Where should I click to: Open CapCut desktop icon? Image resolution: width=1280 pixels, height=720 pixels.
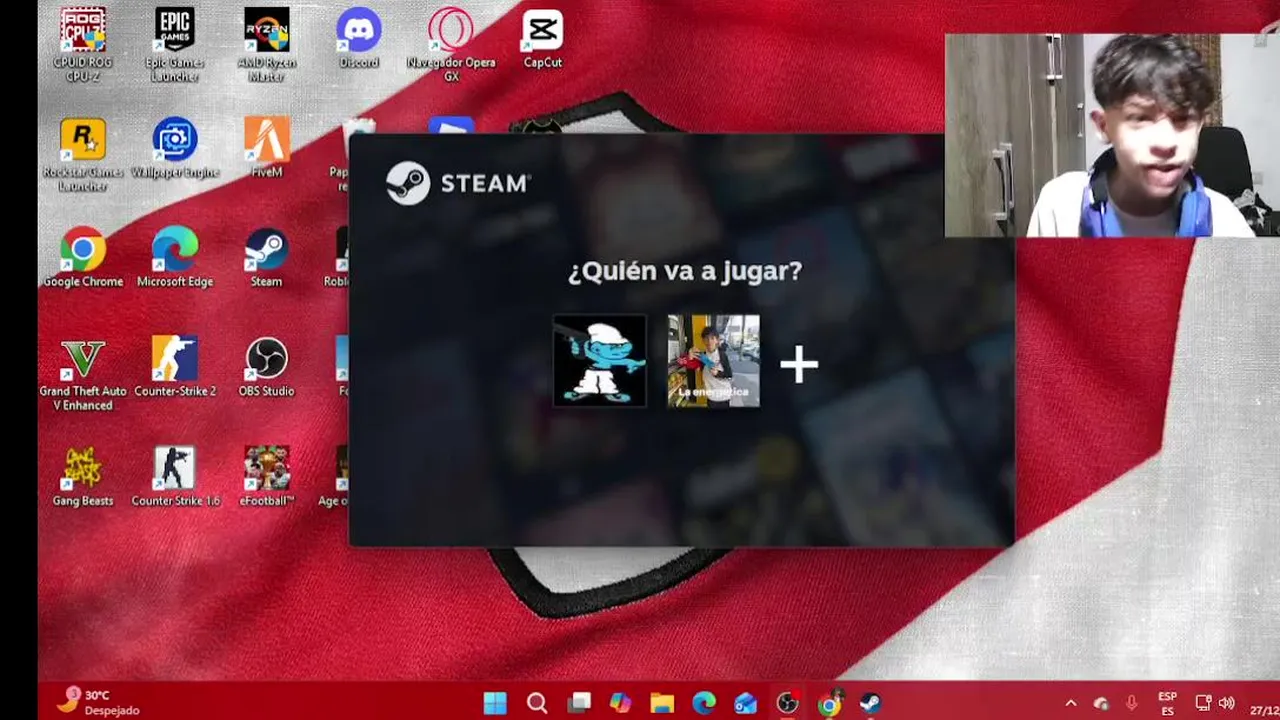(x=543, y=39)
